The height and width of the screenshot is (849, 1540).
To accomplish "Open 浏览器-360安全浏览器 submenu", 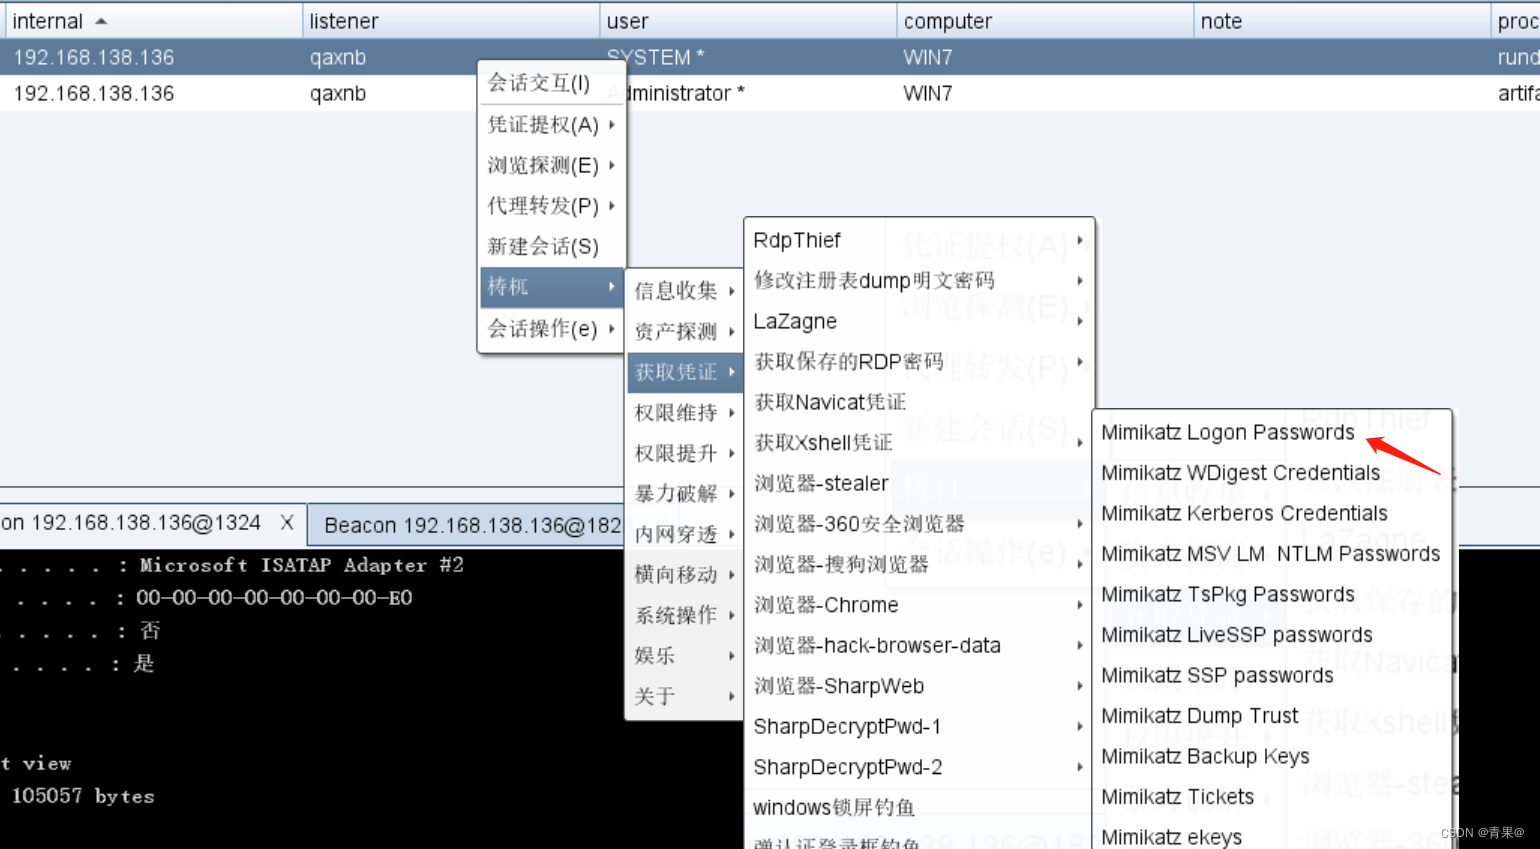I will pos(919,524).
